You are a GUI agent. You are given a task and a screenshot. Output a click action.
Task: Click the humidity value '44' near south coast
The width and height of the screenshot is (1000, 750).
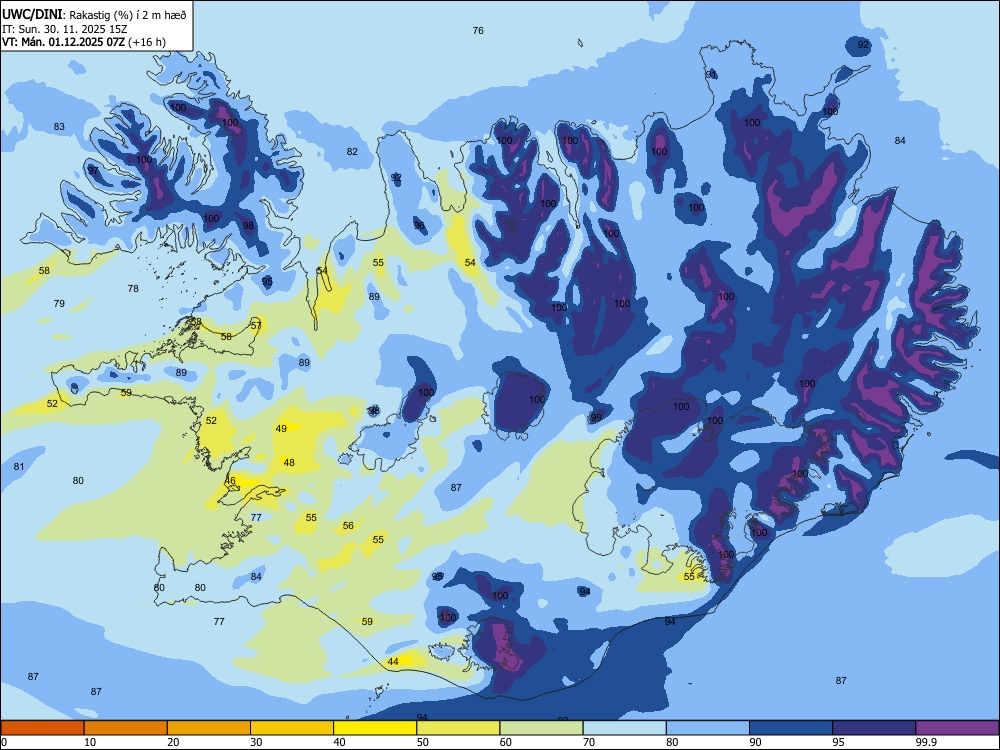click(393, 662)
